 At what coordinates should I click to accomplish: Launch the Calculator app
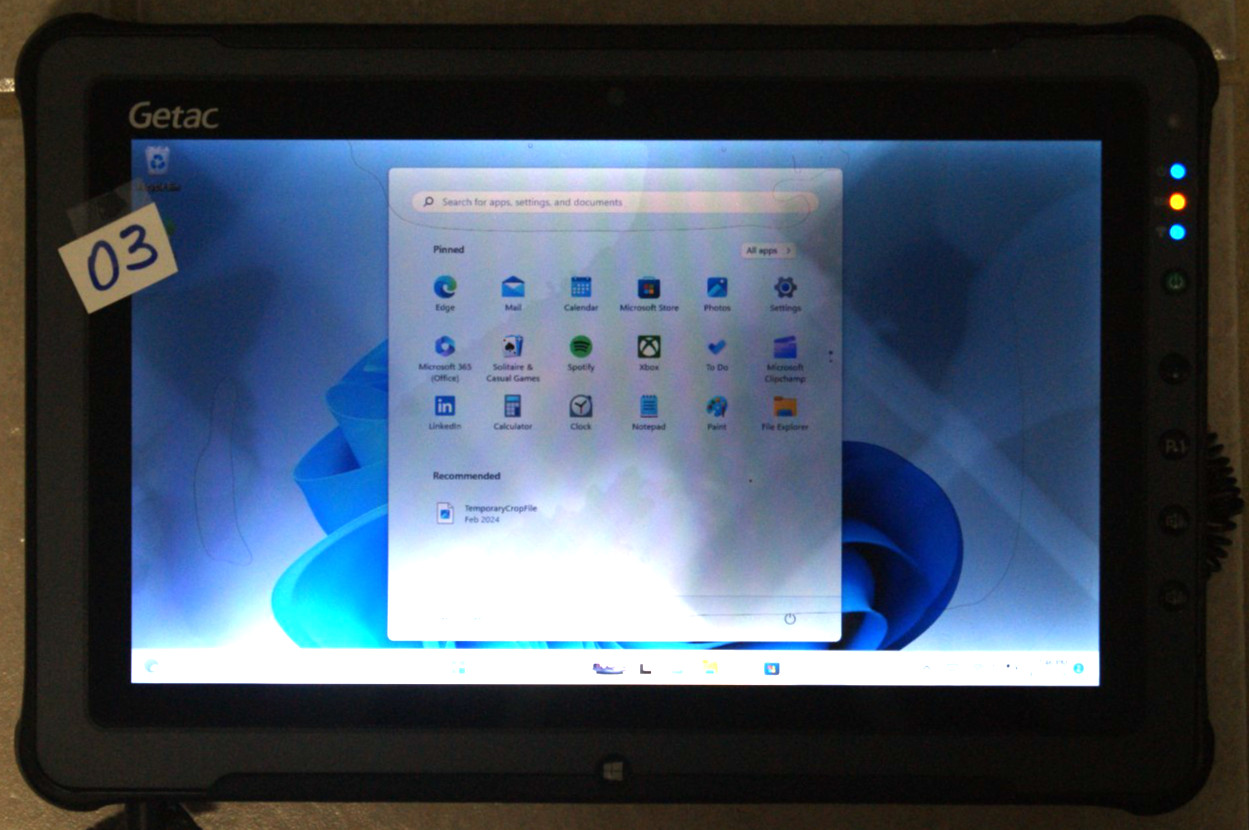pos(513,412)
